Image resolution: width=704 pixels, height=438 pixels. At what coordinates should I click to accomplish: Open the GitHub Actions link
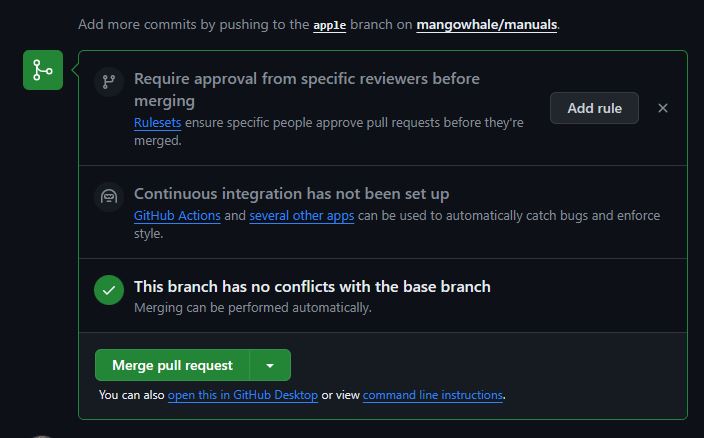point(177,215)
